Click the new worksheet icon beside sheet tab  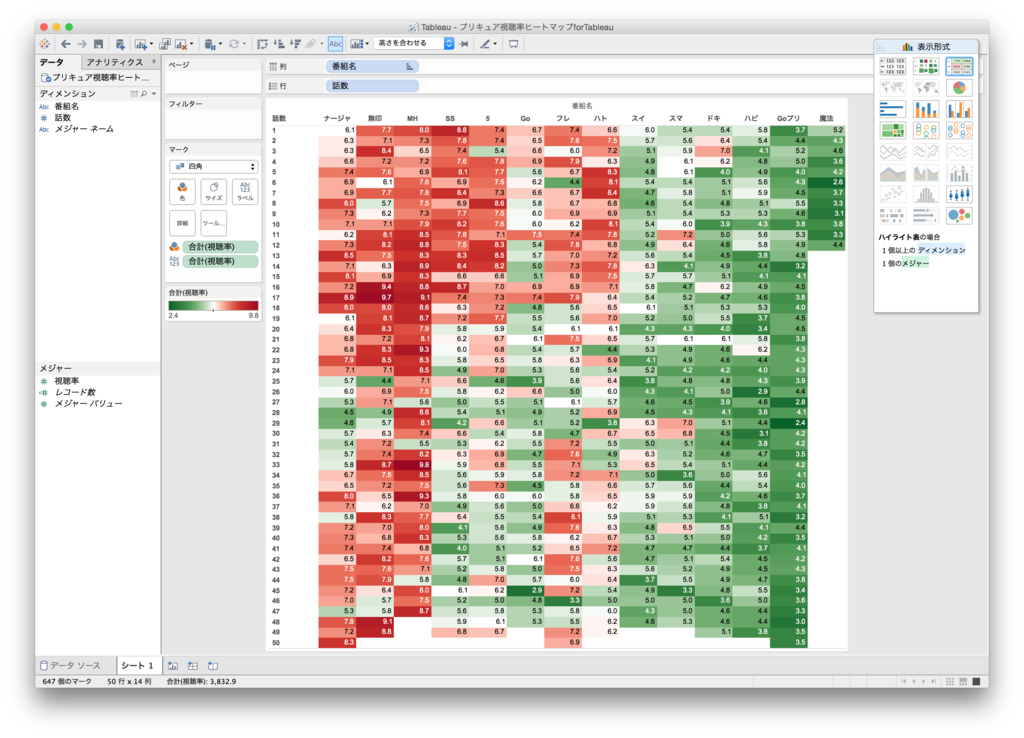click(172, 666)
